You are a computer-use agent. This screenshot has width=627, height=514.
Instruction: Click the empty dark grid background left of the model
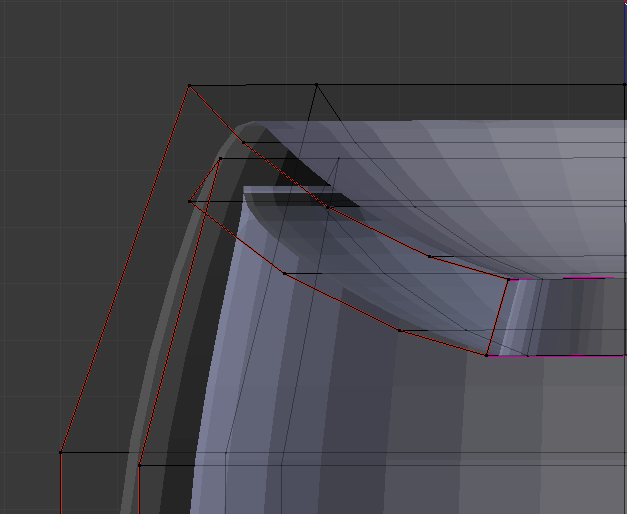pos(60,200)
